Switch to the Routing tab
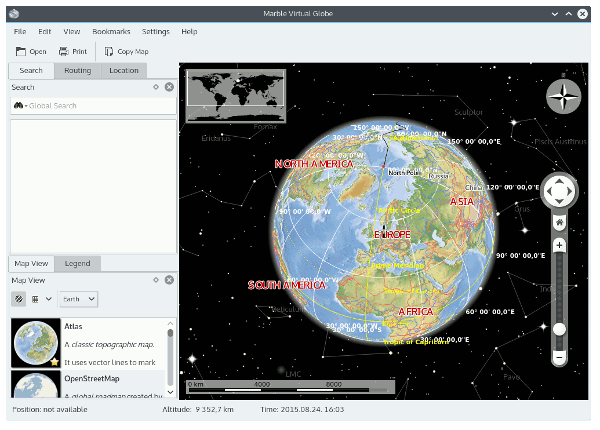 point(77,70)
